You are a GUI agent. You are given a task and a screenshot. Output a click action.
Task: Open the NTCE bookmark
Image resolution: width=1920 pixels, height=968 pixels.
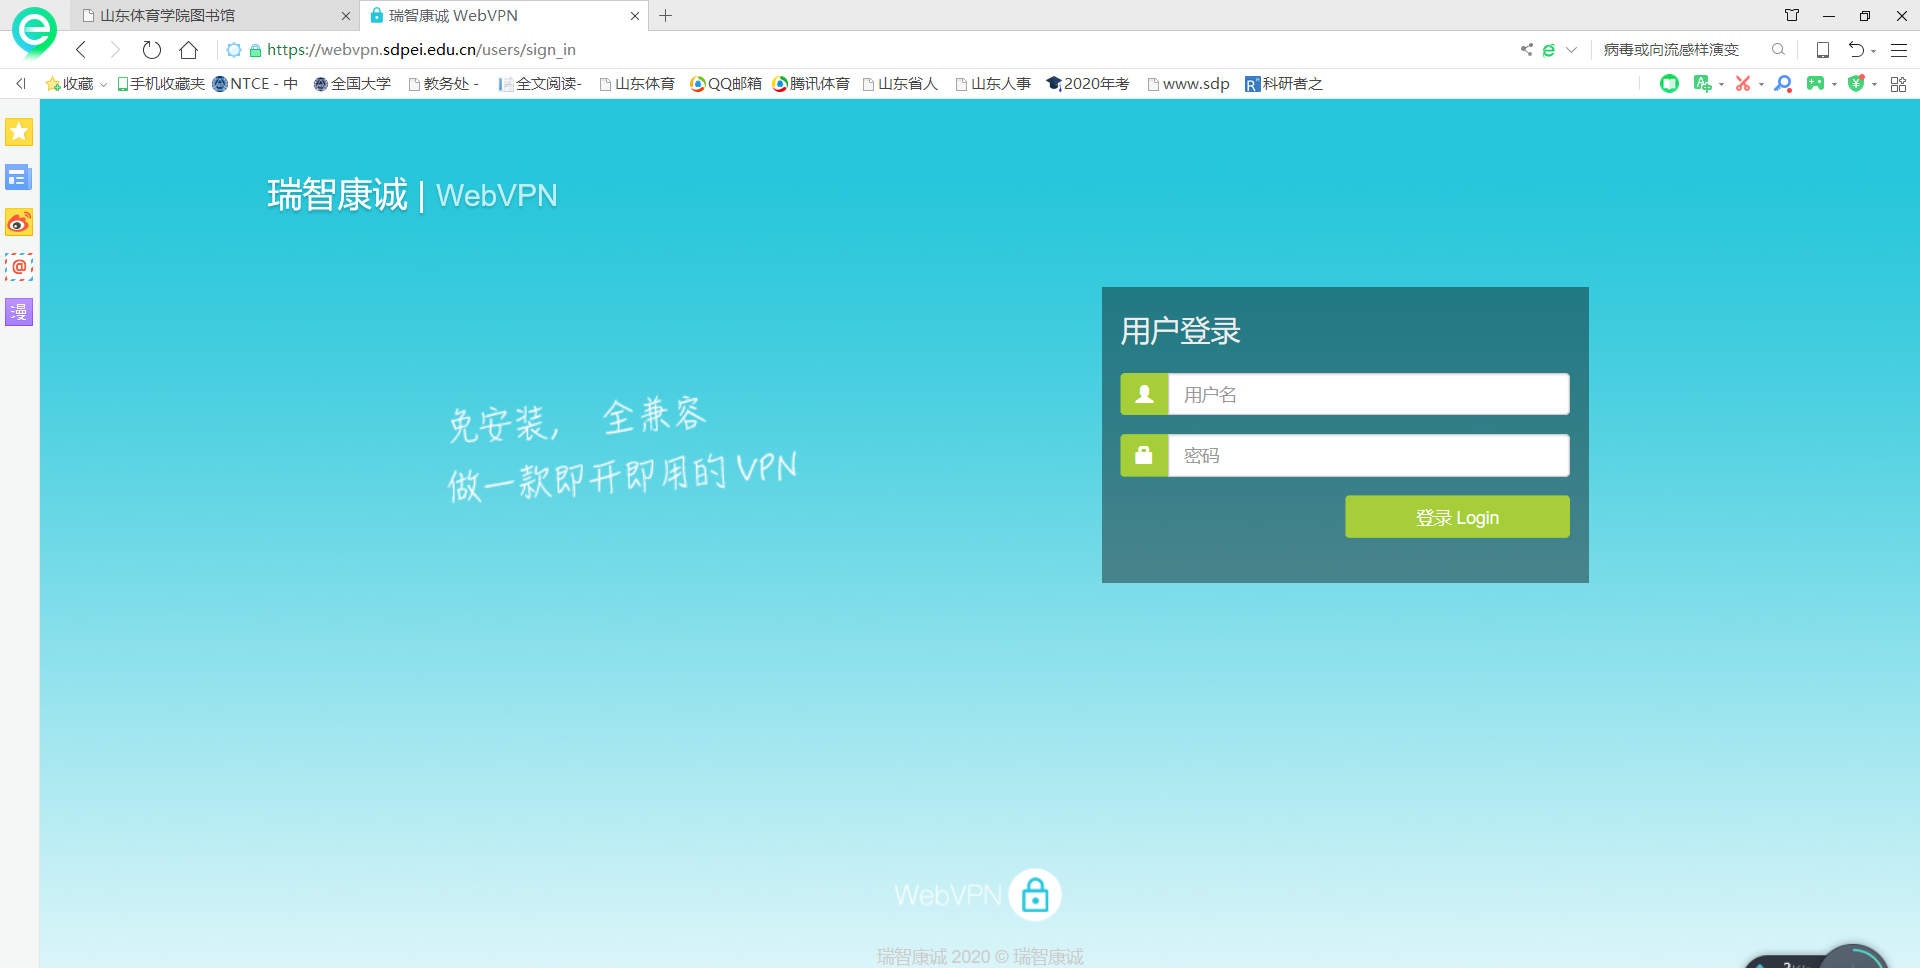point(255,84)
